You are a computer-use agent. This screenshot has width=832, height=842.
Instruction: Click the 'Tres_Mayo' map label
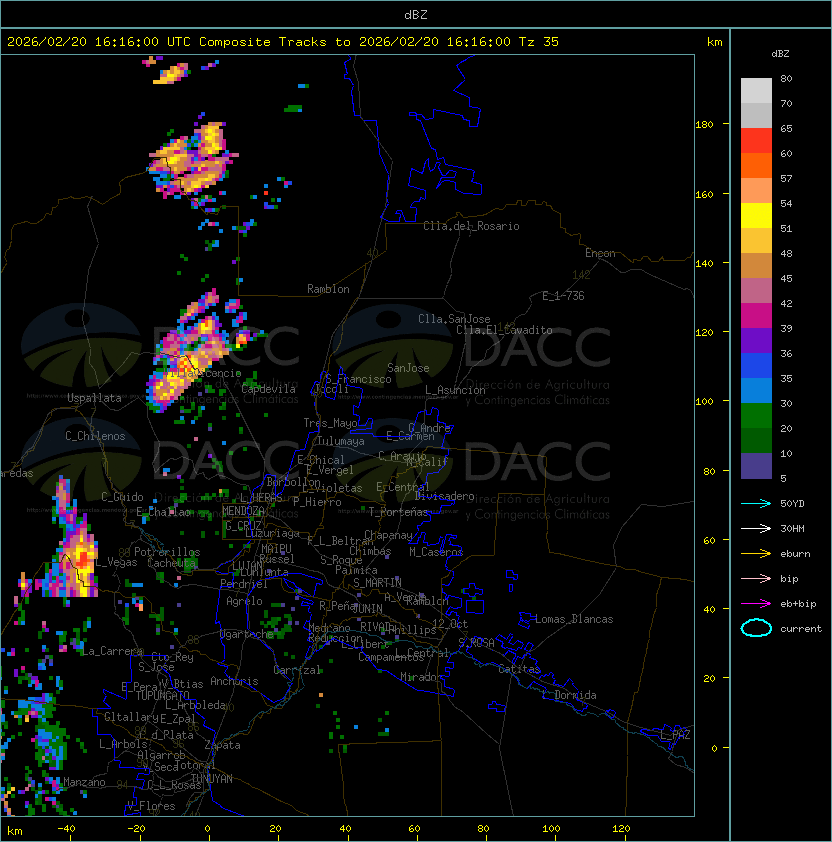[330, 423]
